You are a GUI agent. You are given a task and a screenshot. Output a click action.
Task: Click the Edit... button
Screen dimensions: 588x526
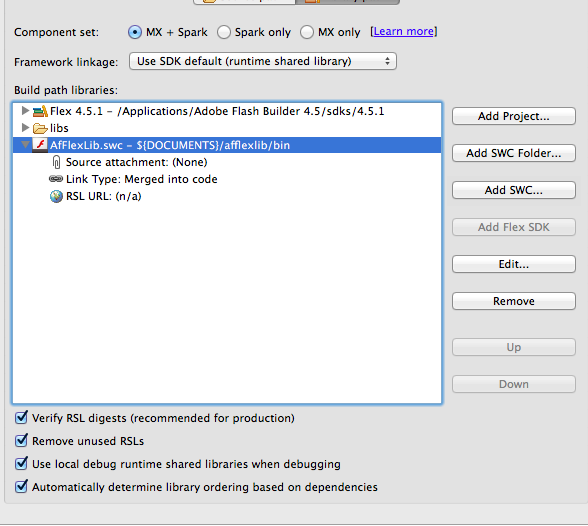[x=514, y=264]
